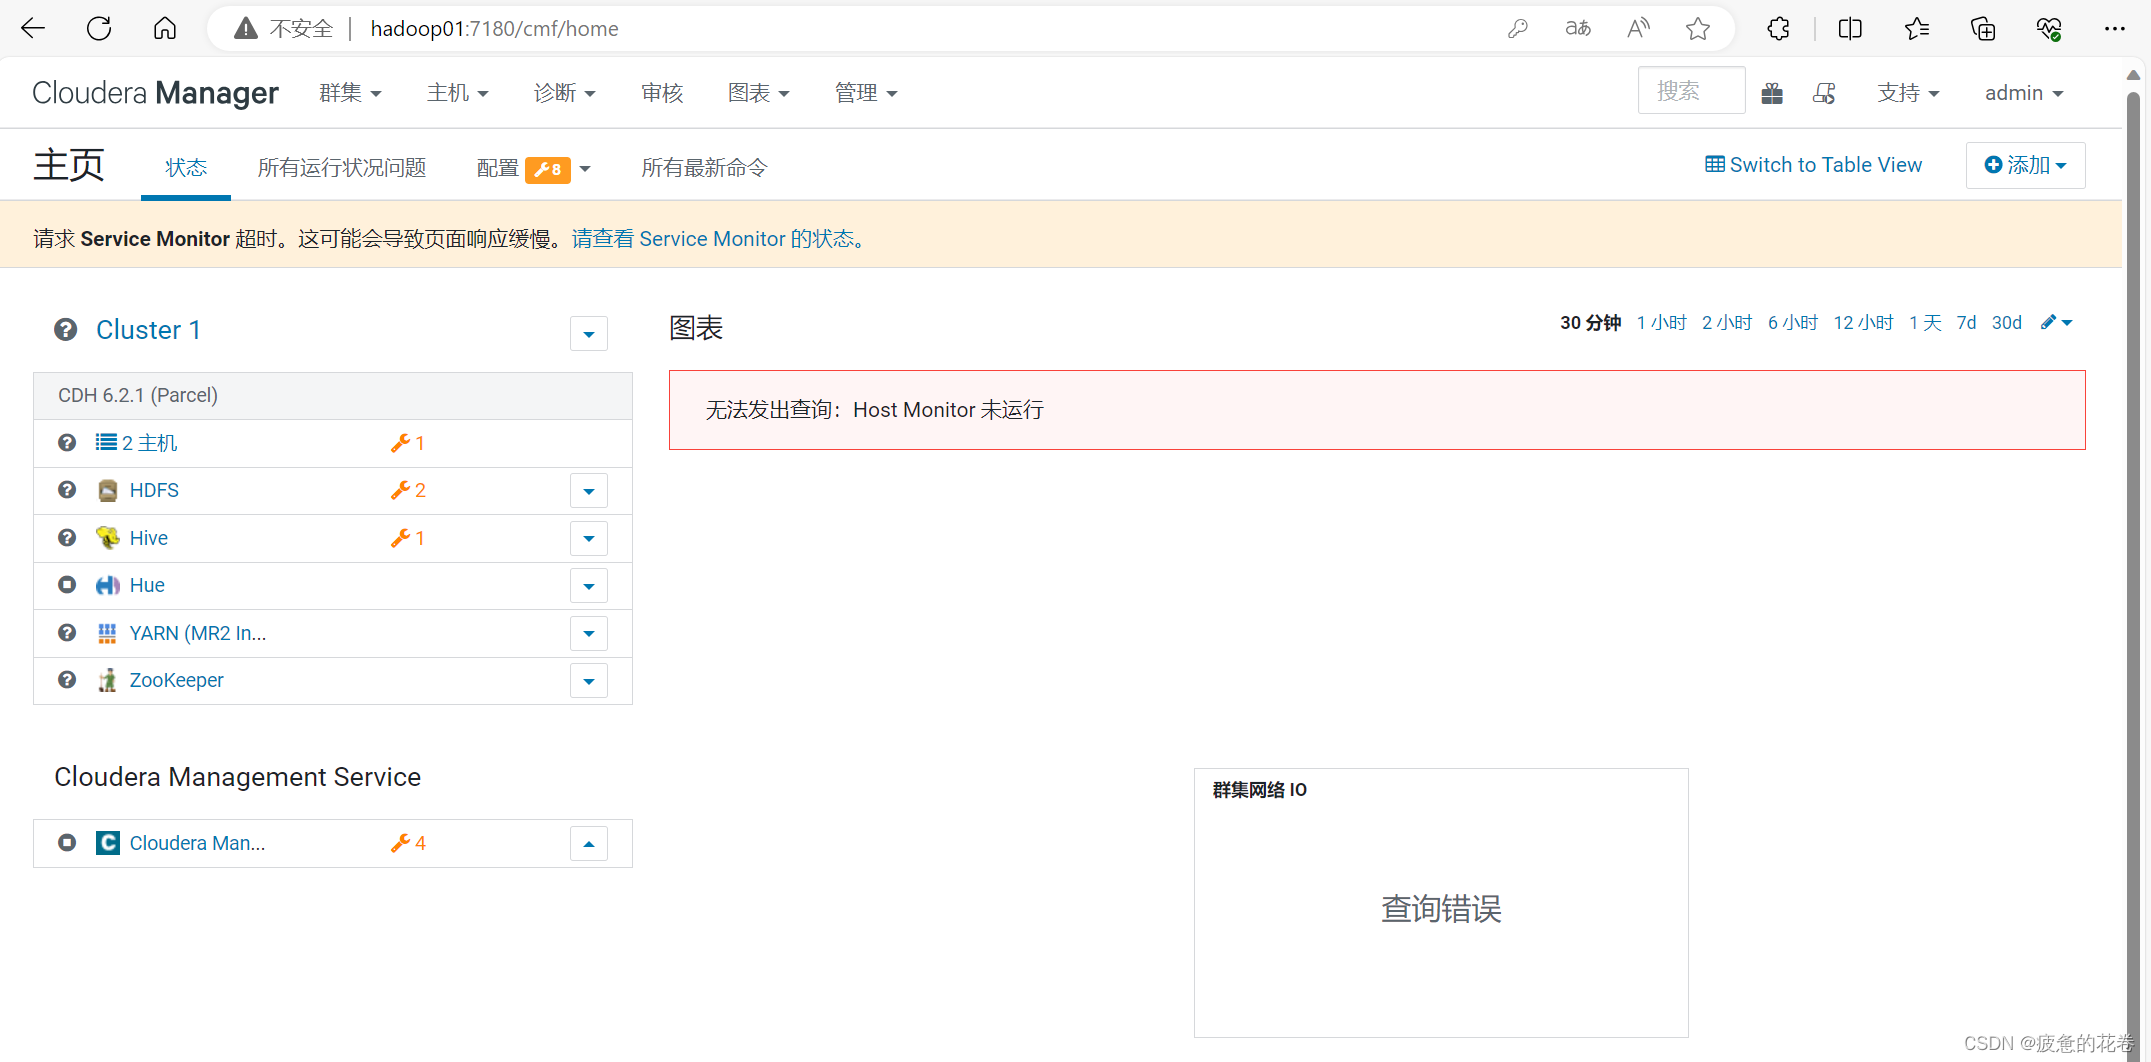Open browser essentials heart icon
The height and width of the screenshot is (1062, 2151).
[x=2049, y=29]
